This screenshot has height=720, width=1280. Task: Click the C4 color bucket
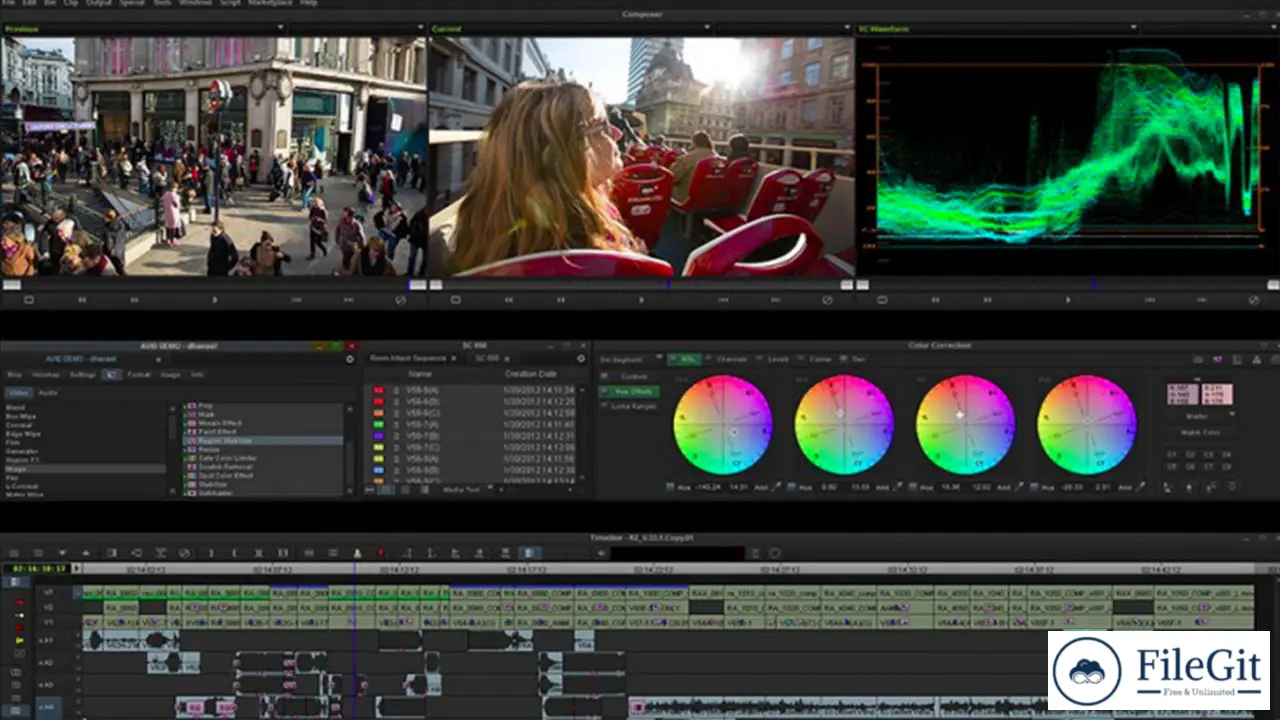coord(1227,454)
